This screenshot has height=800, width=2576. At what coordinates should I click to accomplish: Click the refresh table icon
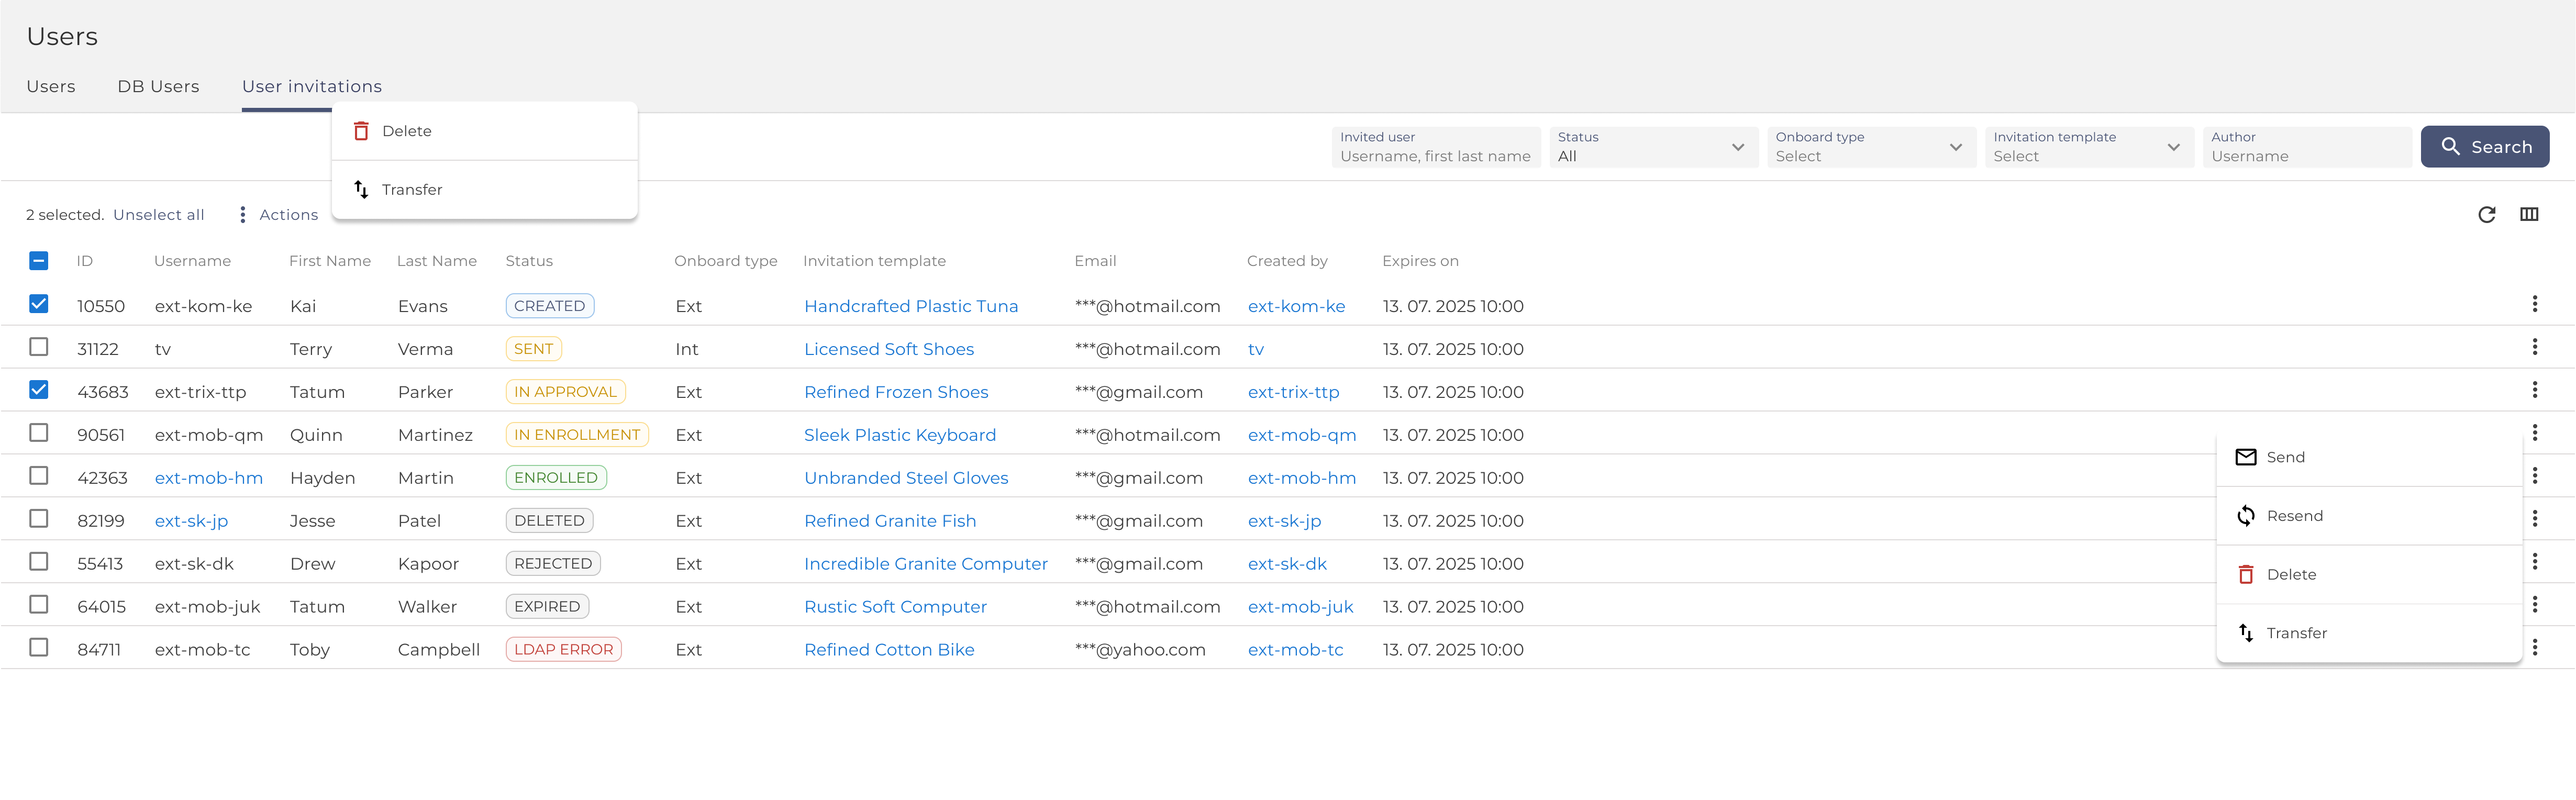2486,214
